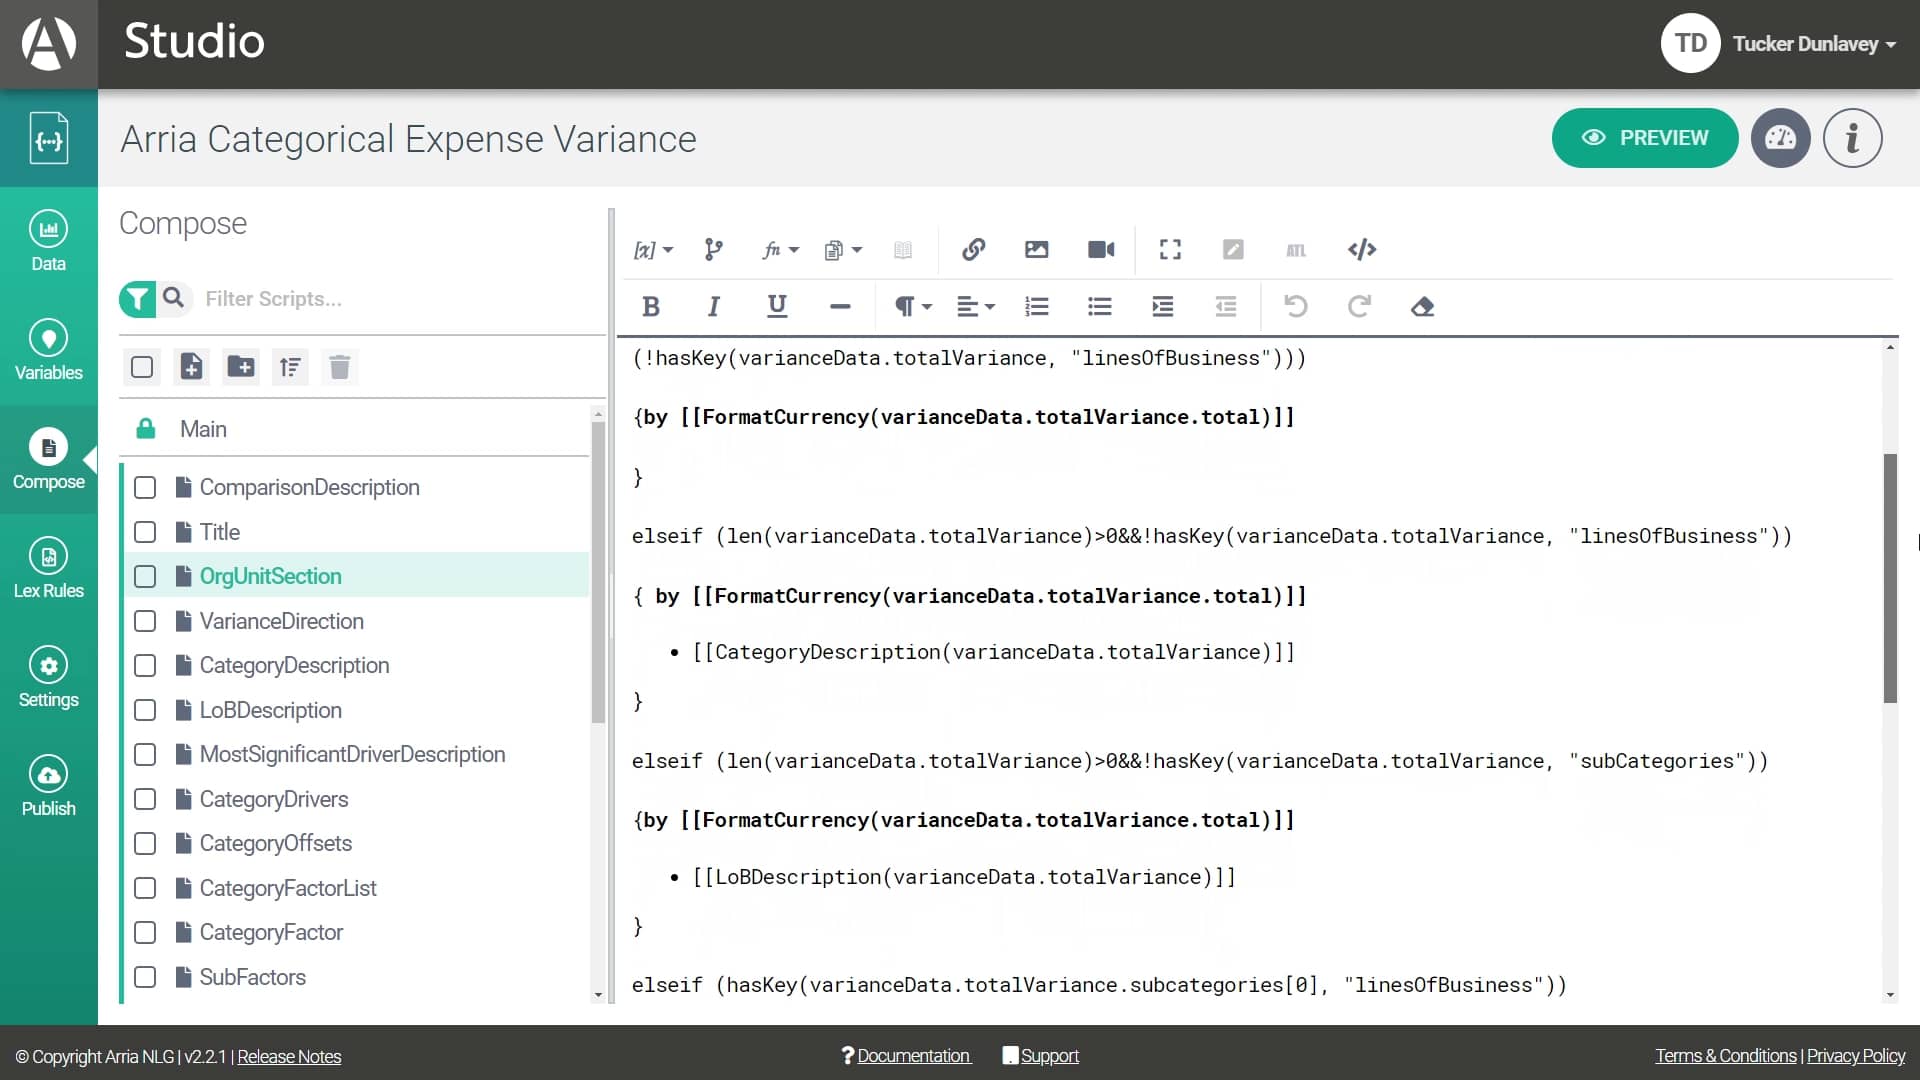Insert a conditional branch
This screenshot has height=1080, width=1920.
coord(713,250)
